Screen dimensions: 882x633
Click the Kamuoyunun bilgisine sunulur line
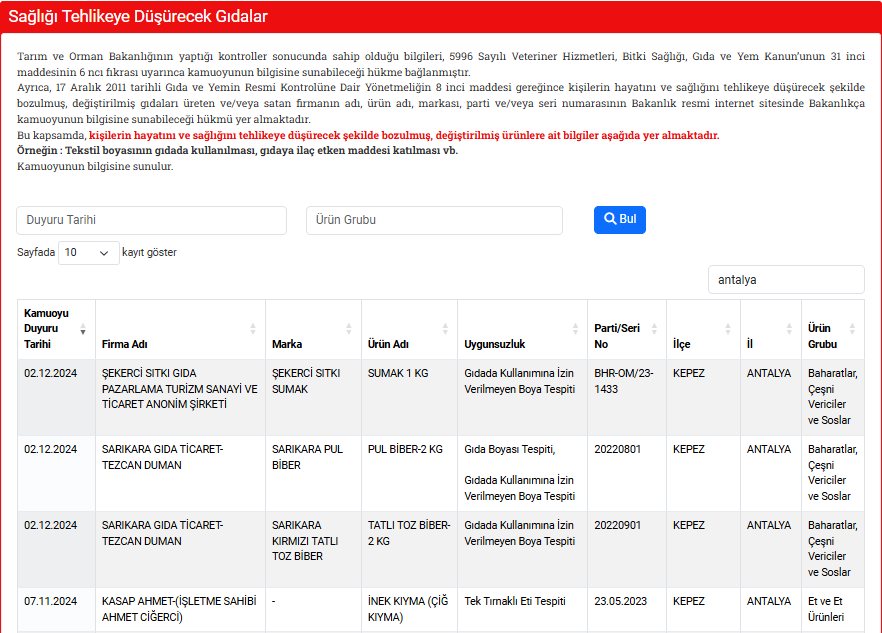click(x=95, y=167)
